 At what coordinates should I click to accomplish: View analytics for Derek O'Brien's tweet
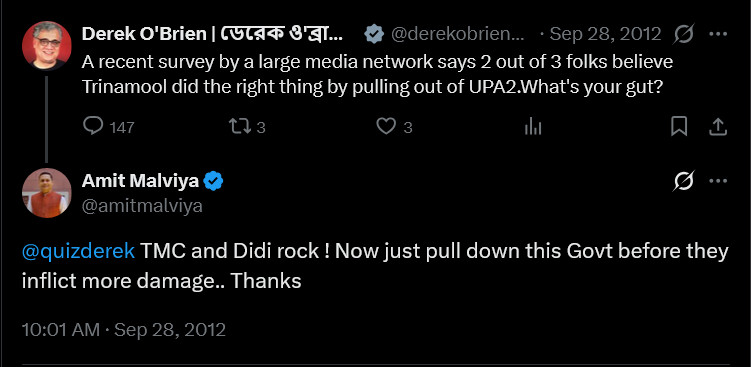click(x=533, y=127)
